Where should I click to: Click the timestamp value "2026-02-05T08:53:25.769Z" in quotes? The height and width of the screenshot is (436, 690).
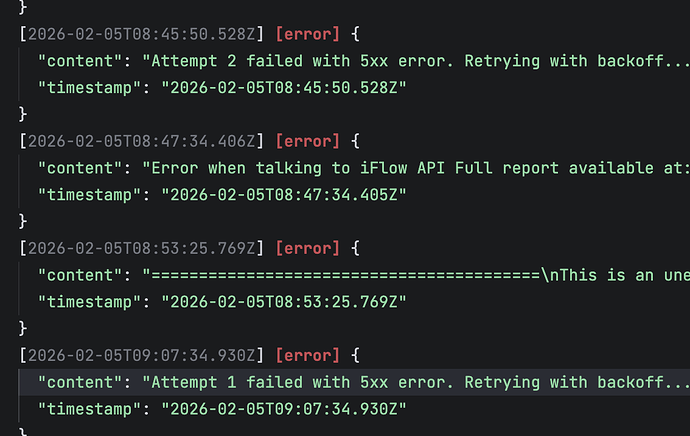click(x=283, y=301)
